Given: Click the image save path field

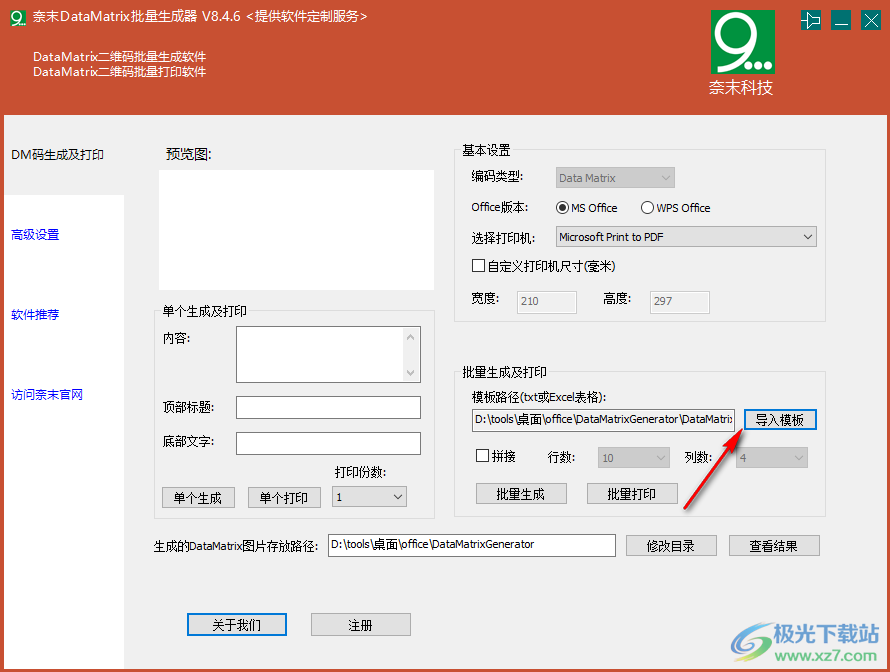Looking at the screenshot, I should tap(472, 545).
